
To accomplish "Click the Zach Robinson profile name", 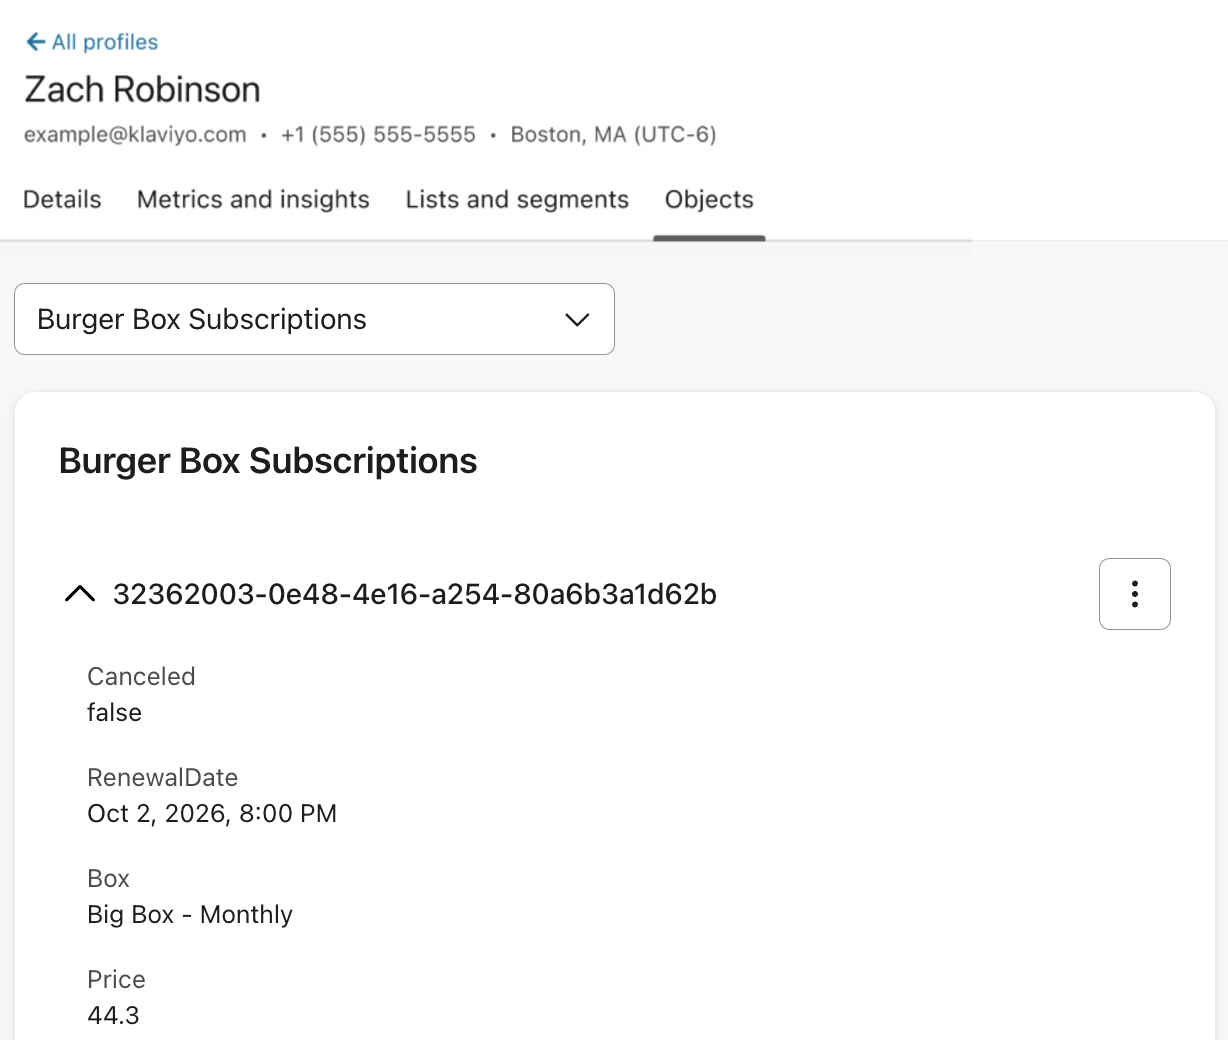I will pos(142,89).
